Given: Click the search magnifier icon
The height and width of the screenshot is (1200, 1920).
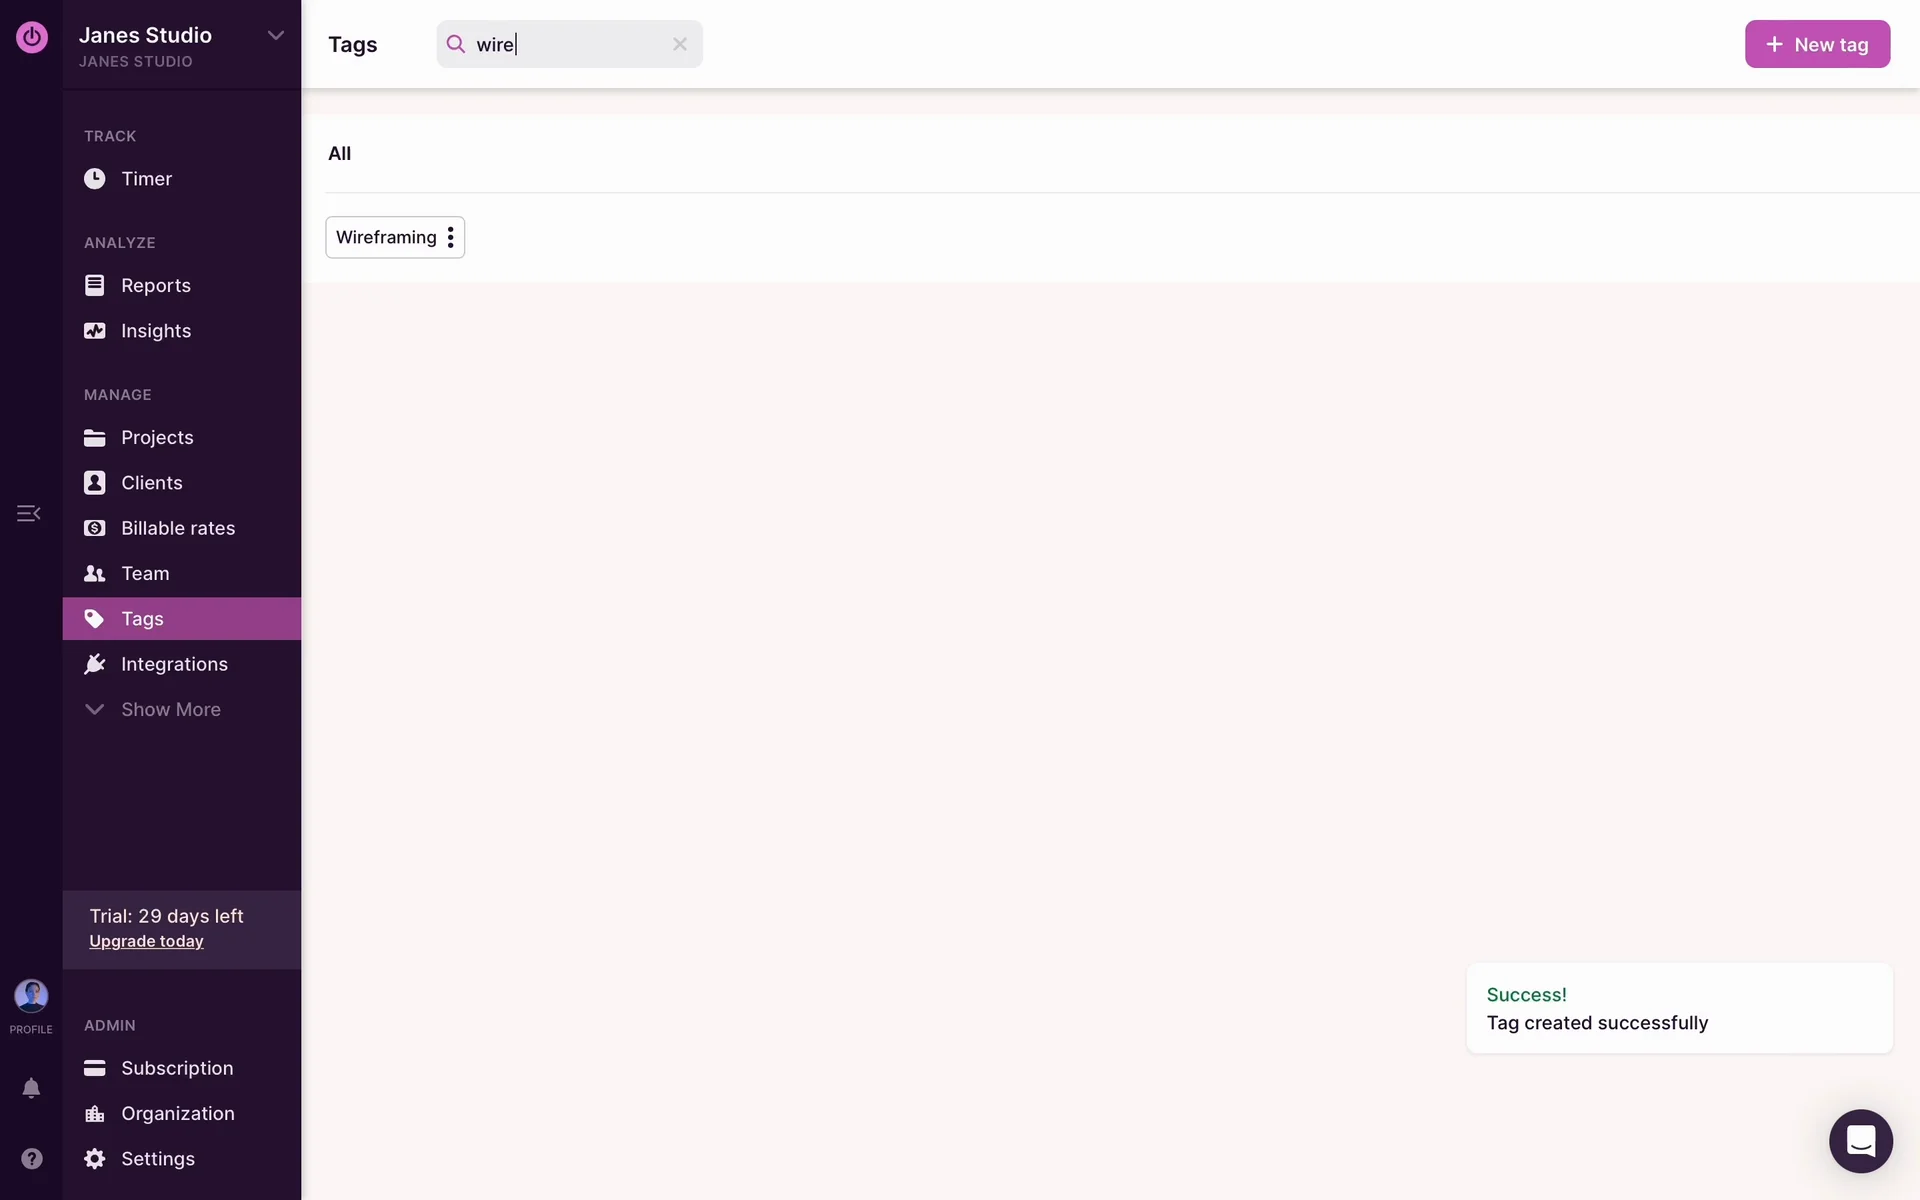Looking at the screenshot, I should [456, 44].
